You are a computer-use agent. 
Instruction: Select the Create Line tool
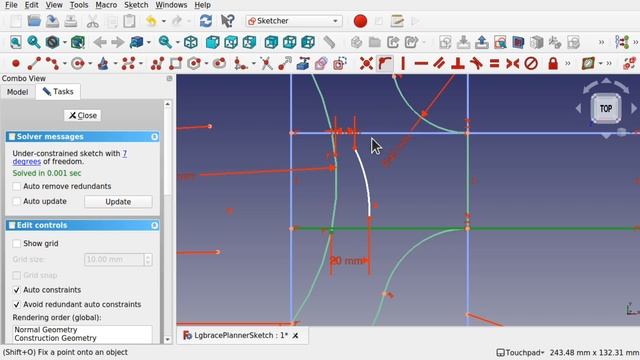click(x=34, y=63)
